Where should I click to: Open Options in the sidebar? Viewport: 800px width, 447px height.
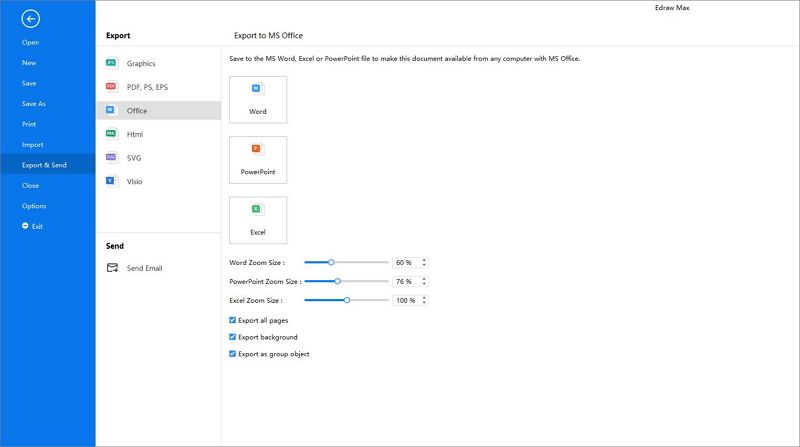pyautogui.click(x=34, y=206)
